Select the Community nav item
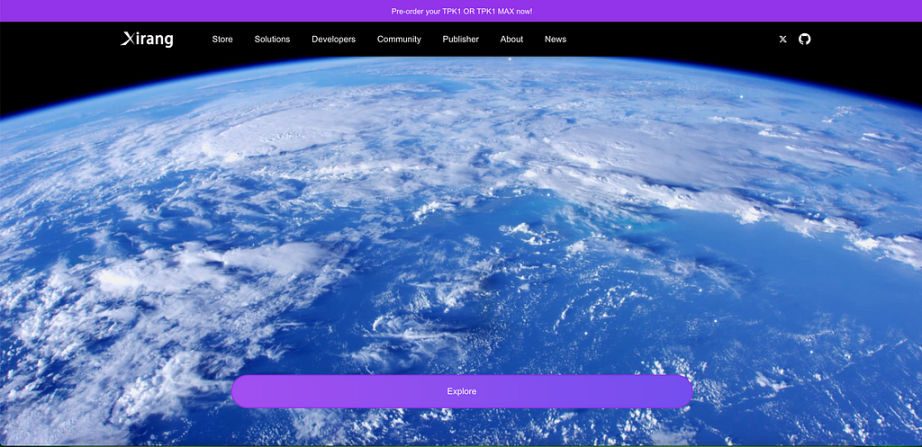 click(399, 39)
